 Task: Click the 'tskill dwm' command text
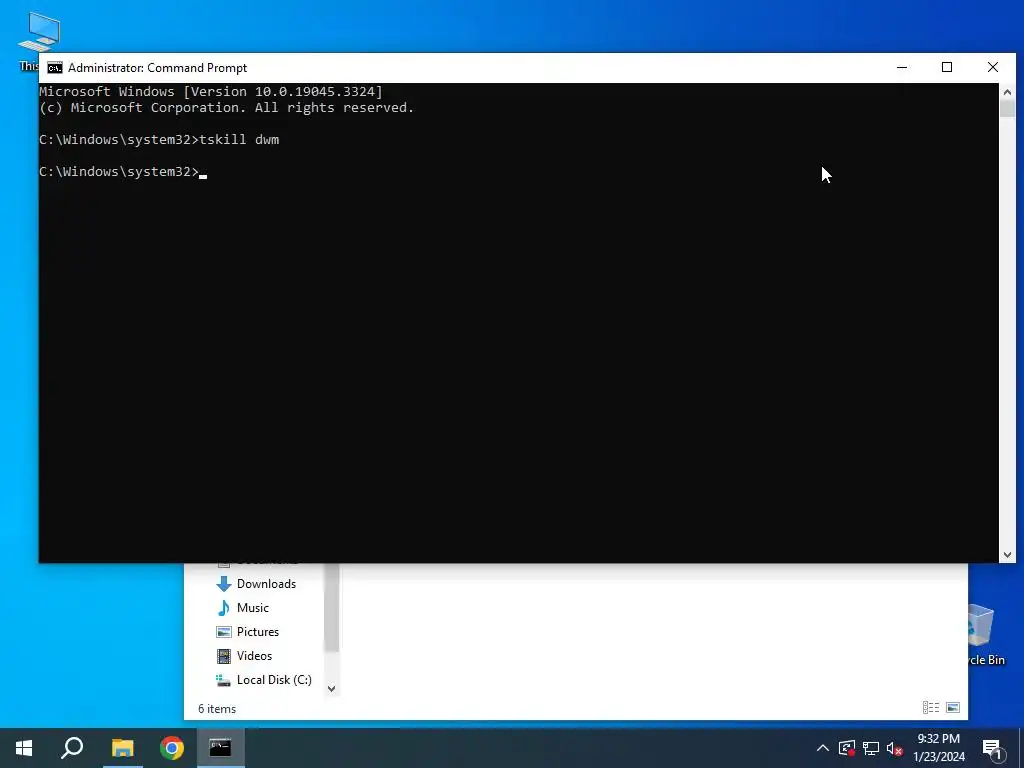(x=239, y=140)
